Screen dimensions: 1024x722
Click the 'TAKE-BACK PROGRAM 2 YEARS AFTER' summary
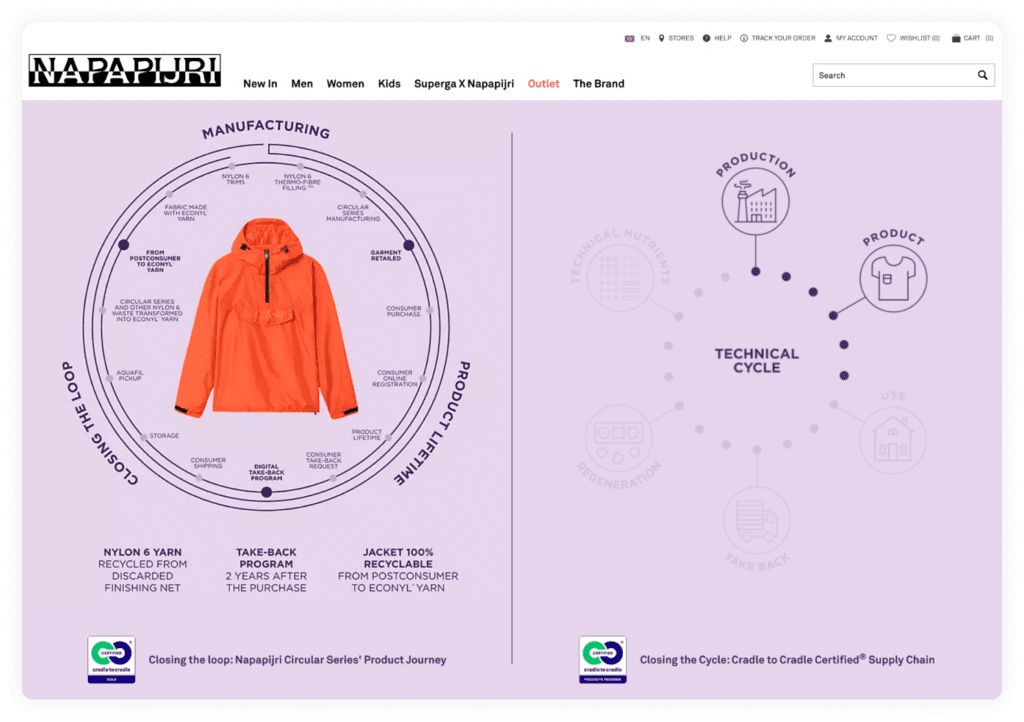266,570
